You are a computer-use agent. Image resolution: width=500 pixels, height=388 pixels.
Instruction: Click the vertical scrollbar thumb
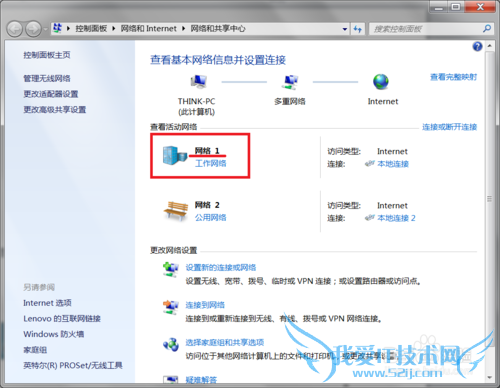(x=489, y=199)
